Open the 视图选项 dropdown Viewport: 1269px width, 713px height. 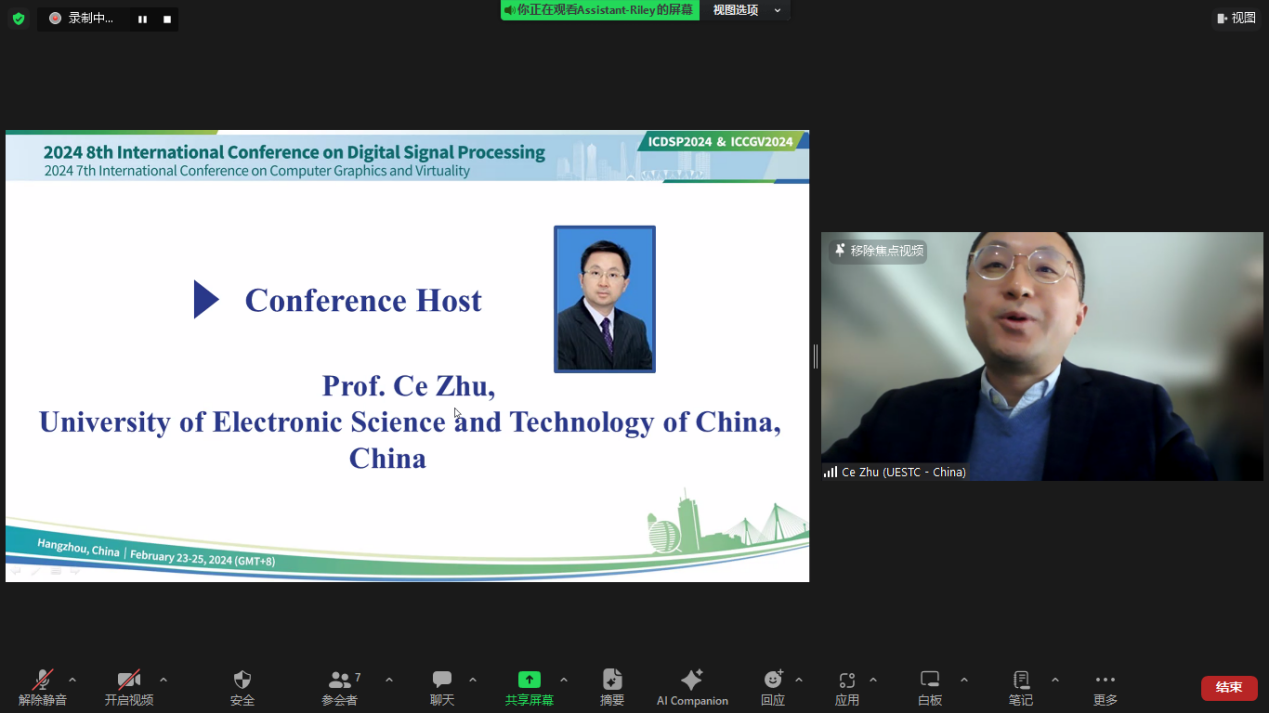pos(746,10)
